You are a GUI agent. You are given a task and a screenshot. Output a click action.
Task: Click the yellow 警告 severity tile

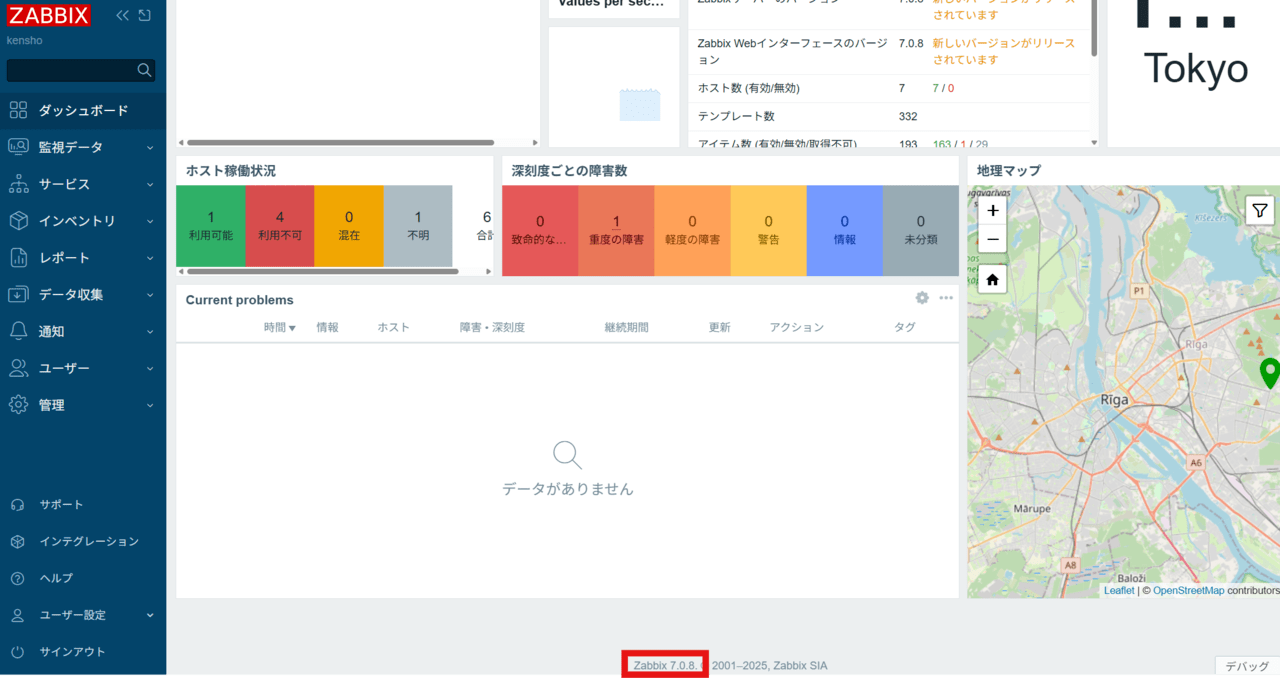point(768,231)
